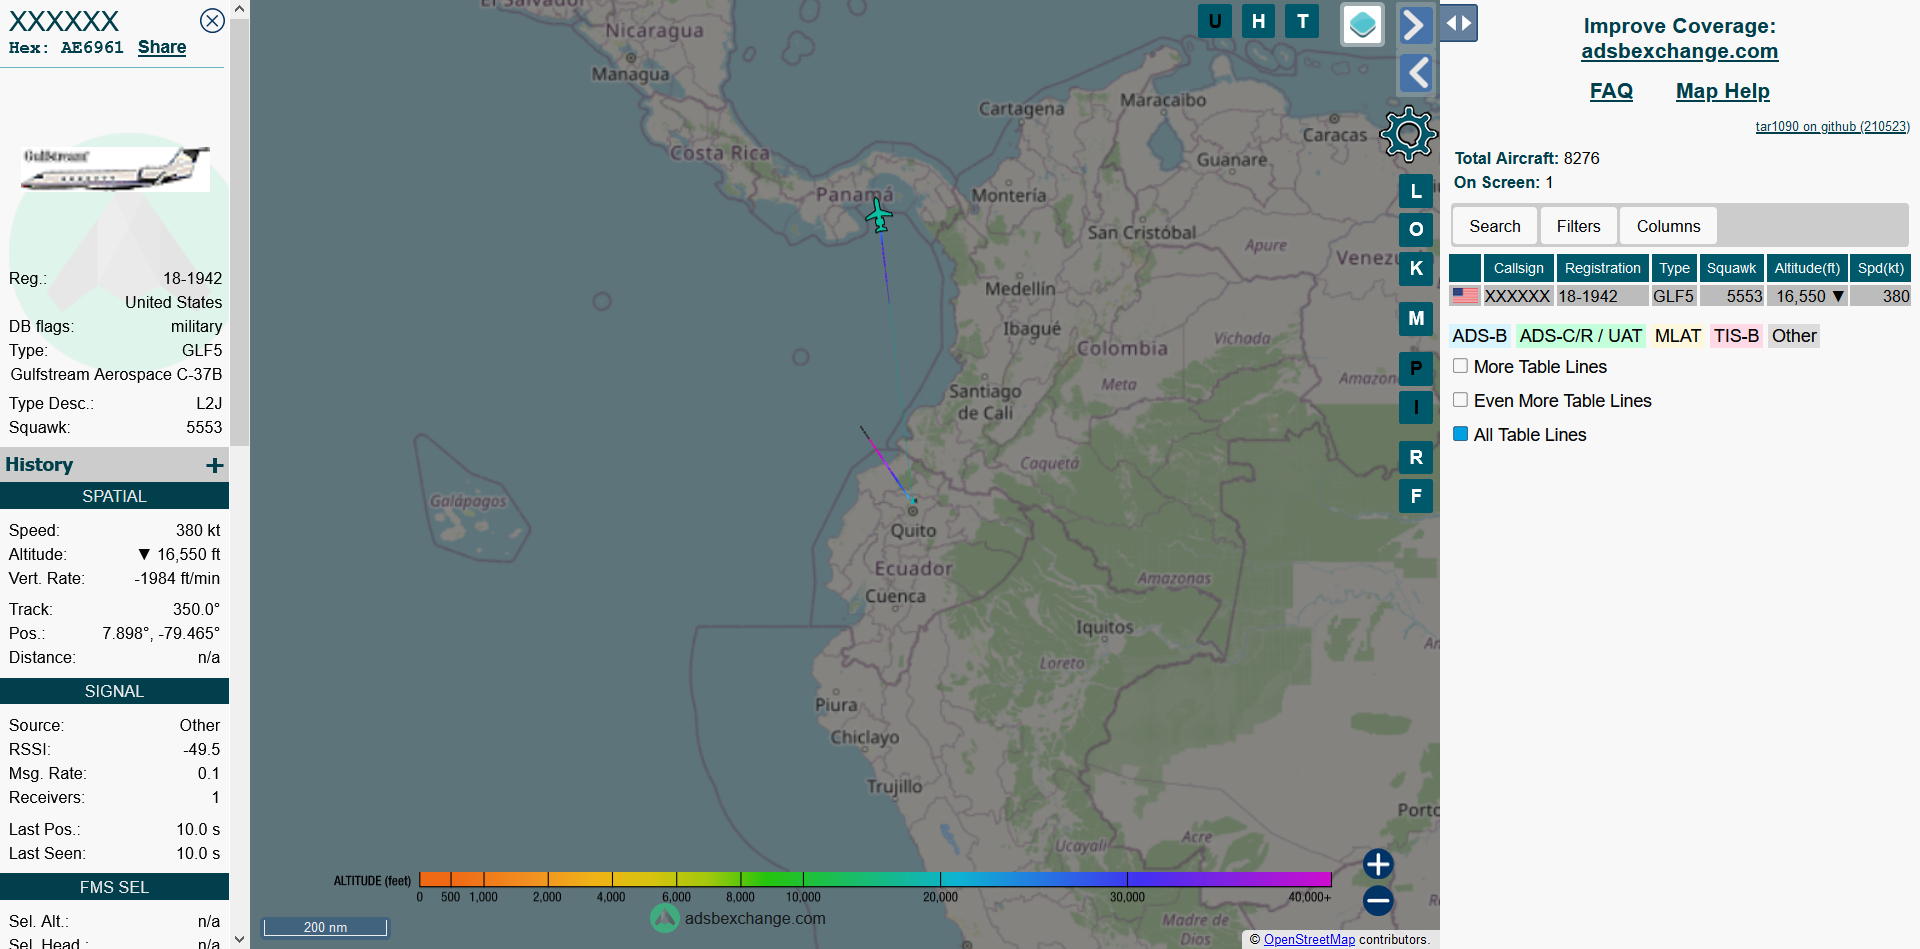Close the XXXXXX aircraft info panel
1920x949 pixels.
pyautogui.click(x=212, y=20)
